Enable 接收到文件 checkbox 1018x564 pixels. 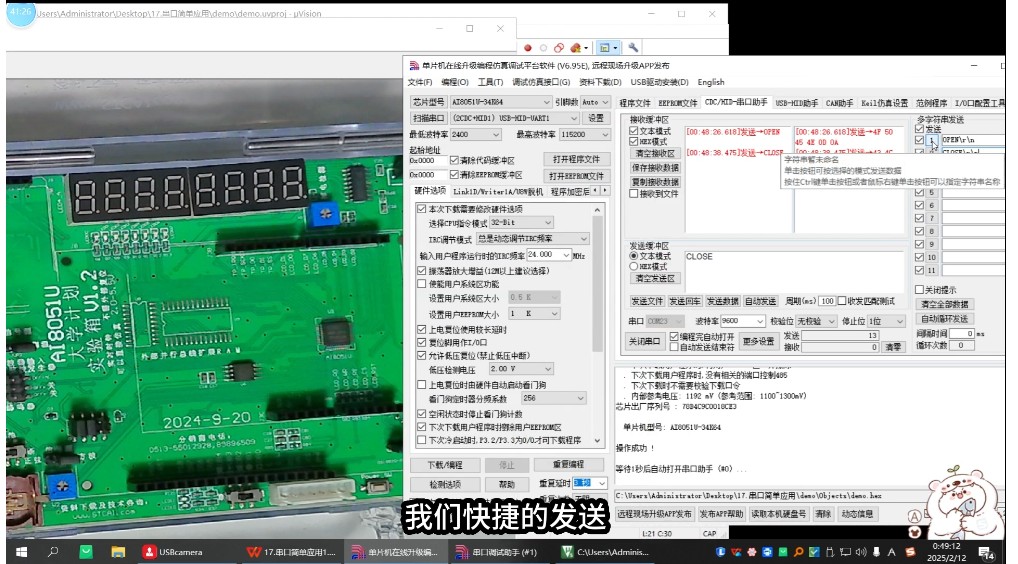click(x=634, y=193)
